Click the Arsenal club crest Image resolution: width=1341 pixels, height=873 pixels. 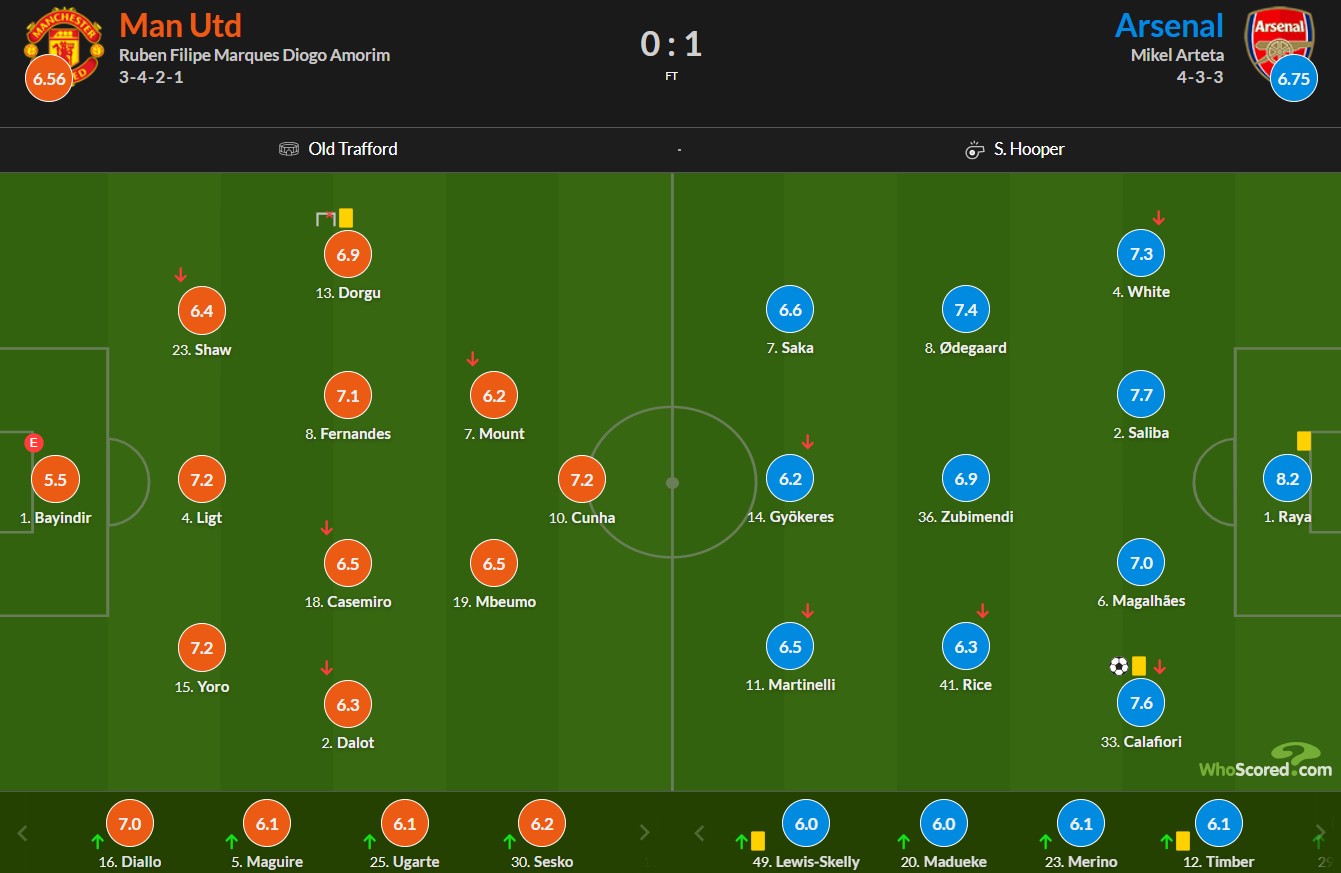(x=1278, y=40)
